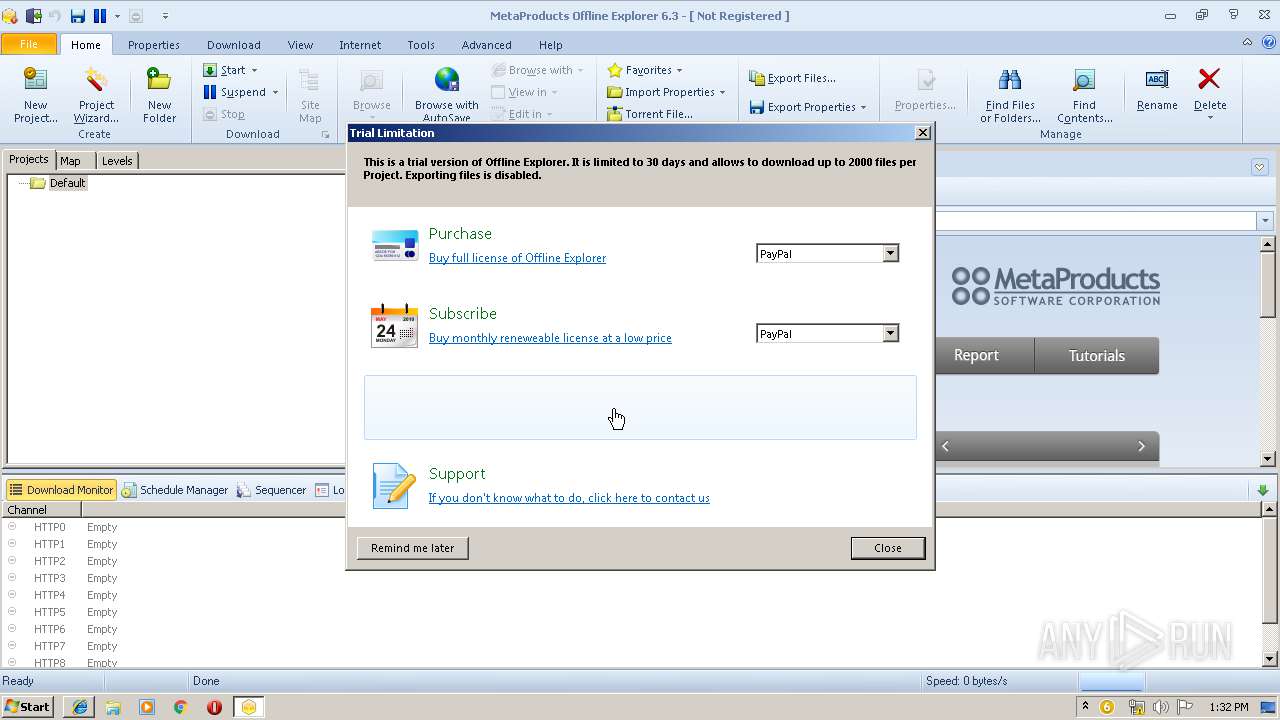The width and height of the screenshot is (1280, 720).
Task: Open the address bar dropdown arrow
Action: [x=1265, y=221]
